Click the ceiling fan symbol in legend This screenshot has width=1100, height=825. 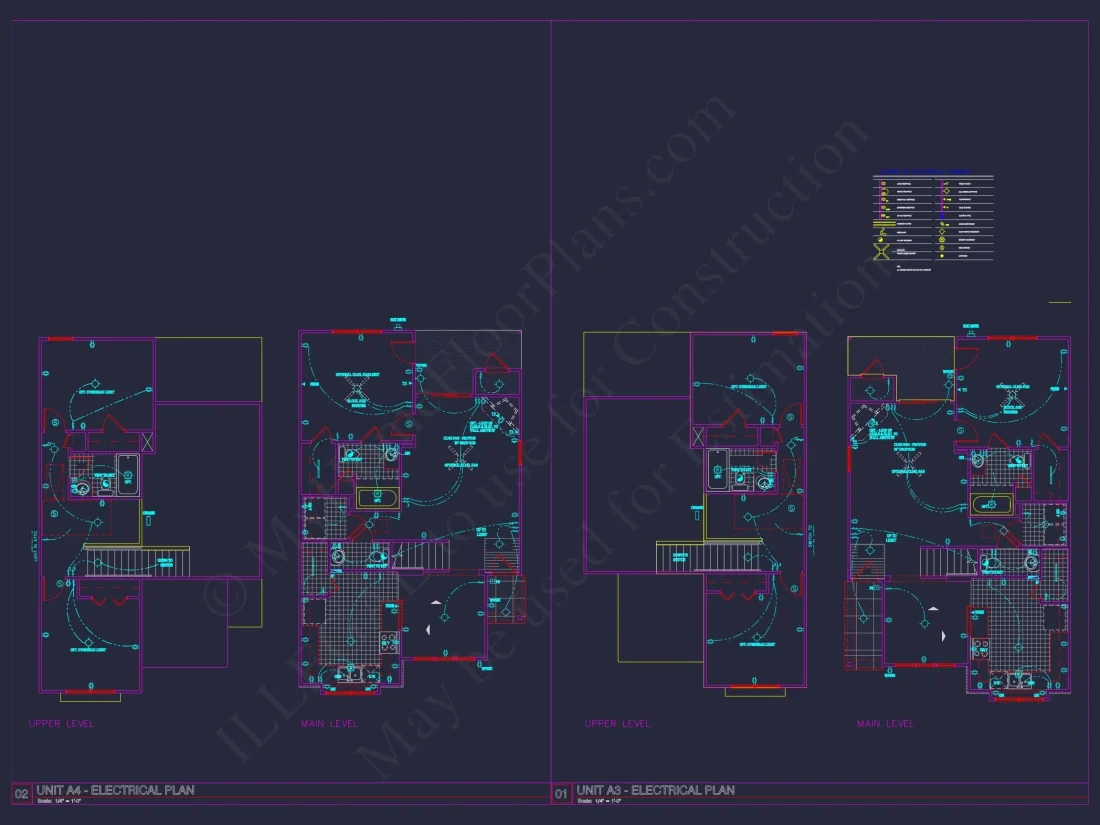click(881, 250)
